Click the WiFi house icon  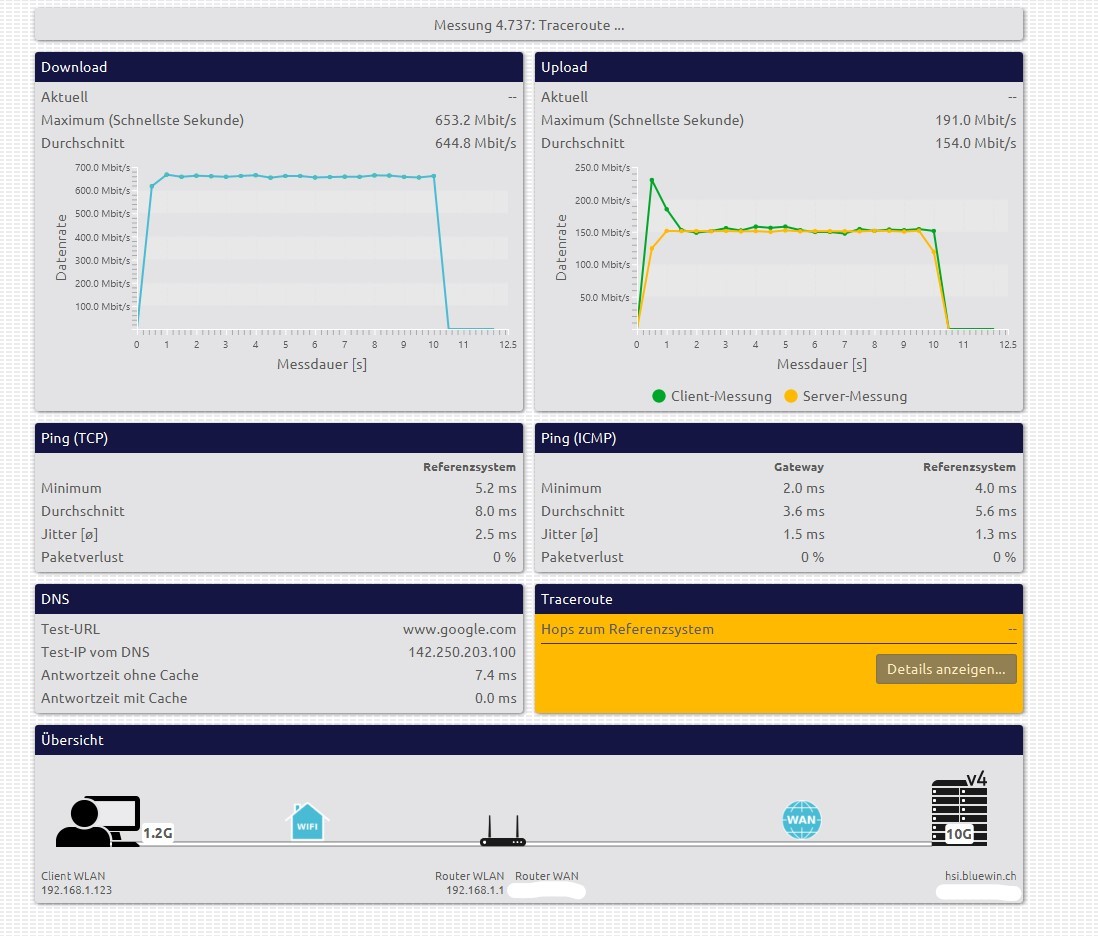point(307,821)
